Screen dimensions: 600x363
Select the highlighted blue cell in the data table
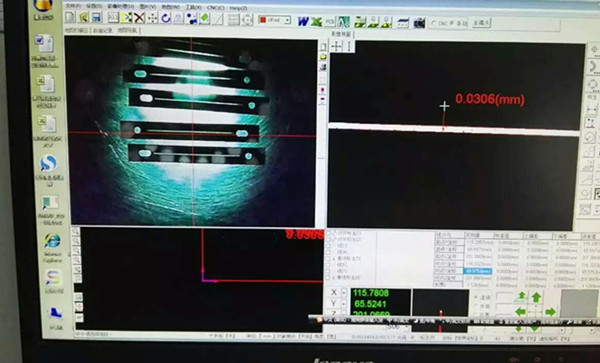click(x=478, y=271)
